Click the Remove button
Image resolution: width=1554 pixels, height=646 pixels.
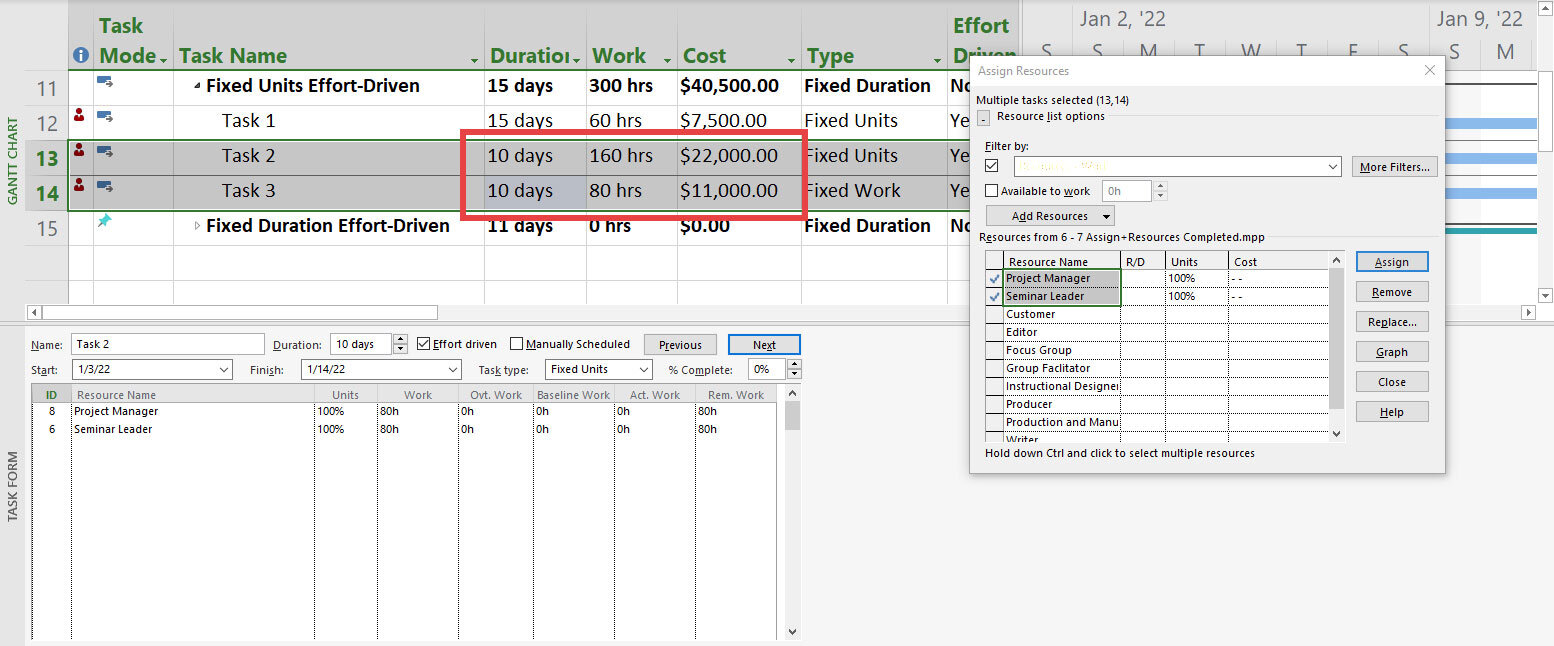(1392, 292)
